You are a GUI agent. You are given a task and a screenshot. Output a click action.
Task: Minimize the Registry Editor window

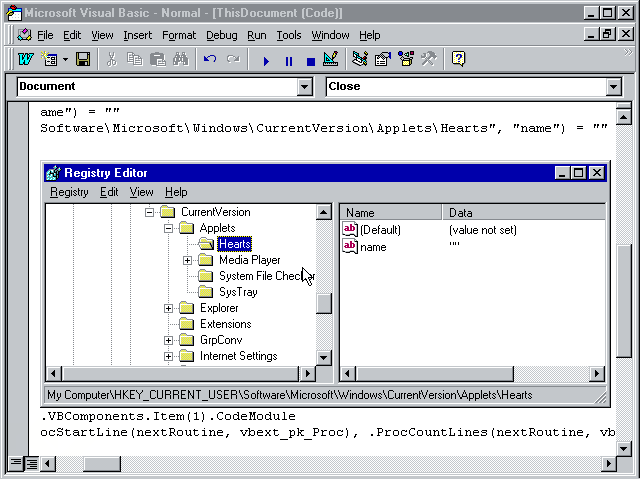click(x=562, y=173)
